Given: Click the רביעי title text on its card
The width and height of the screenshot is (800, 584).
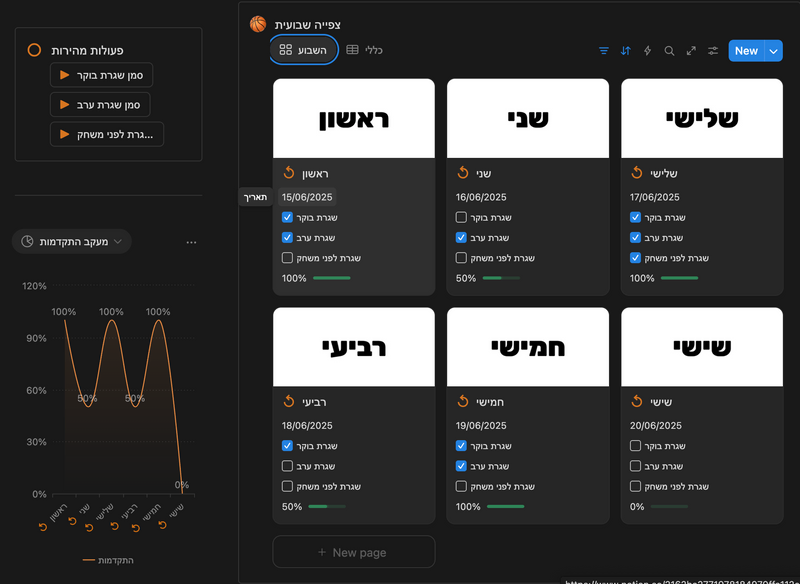Looking at the screenshot, I should [314, 402].
